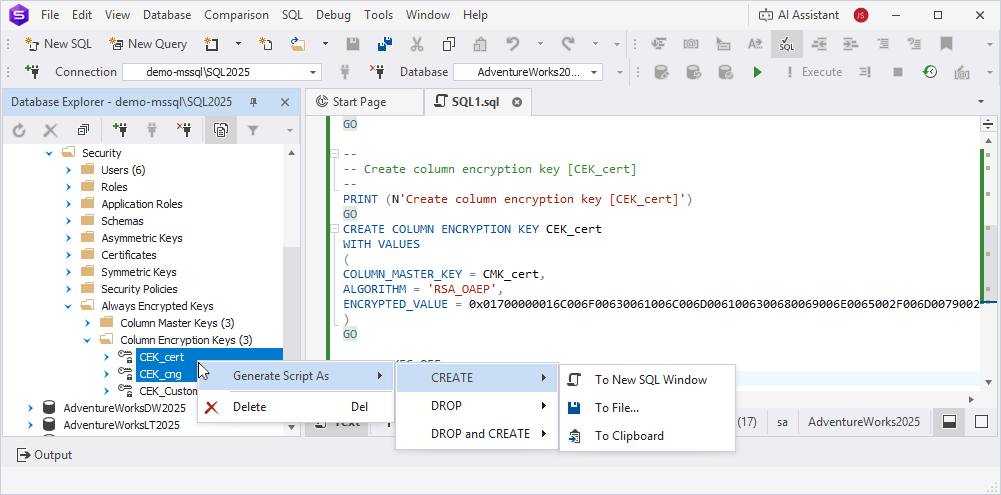1001x495 pixels.
Task: Click the Increase indent icon
Action: tap(850, 44)
